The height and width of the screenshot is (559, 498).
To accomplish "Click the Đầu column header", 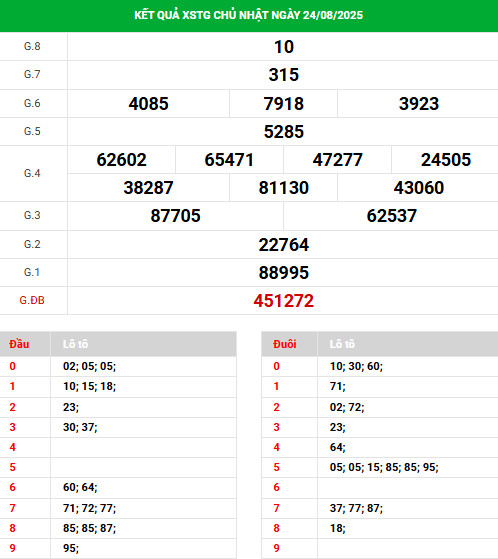I will [19, 344].
